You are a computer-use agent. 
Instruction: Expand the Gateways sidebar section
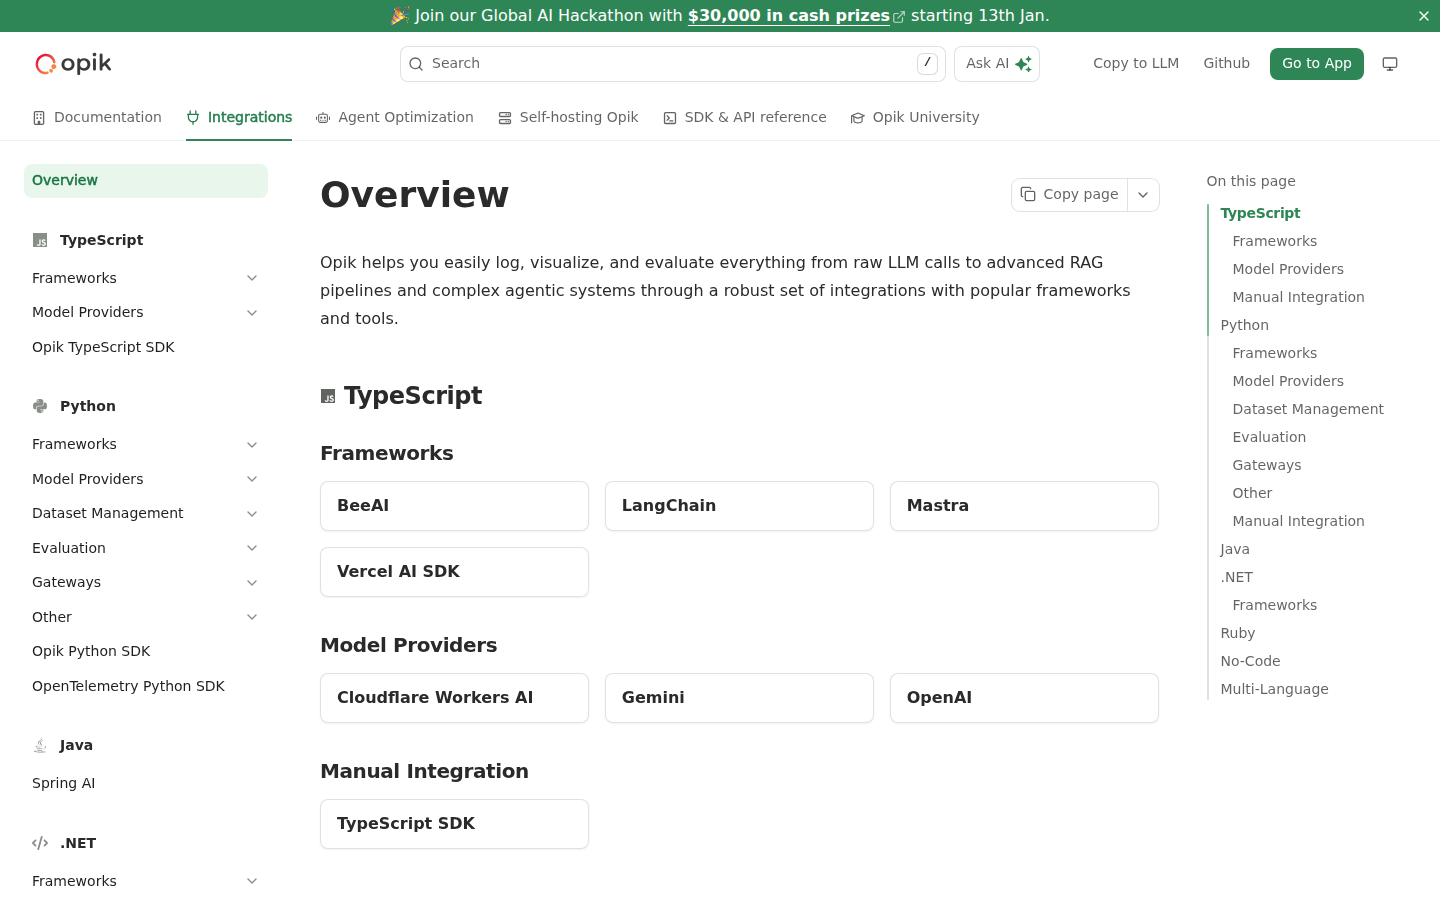click(x=252, y=583)
